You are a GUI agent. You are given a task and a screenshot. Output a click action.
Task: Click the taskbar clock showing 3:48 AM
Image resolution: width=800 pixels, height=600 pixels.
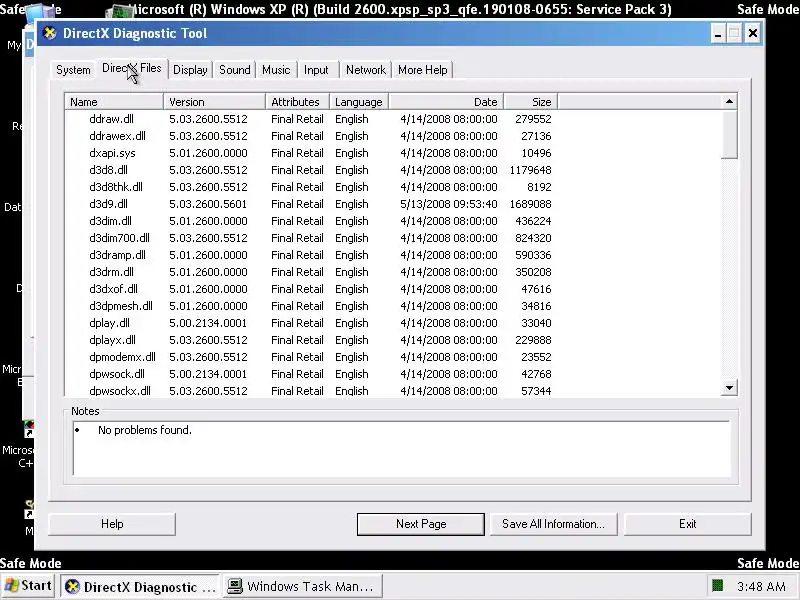click(761, 587)
